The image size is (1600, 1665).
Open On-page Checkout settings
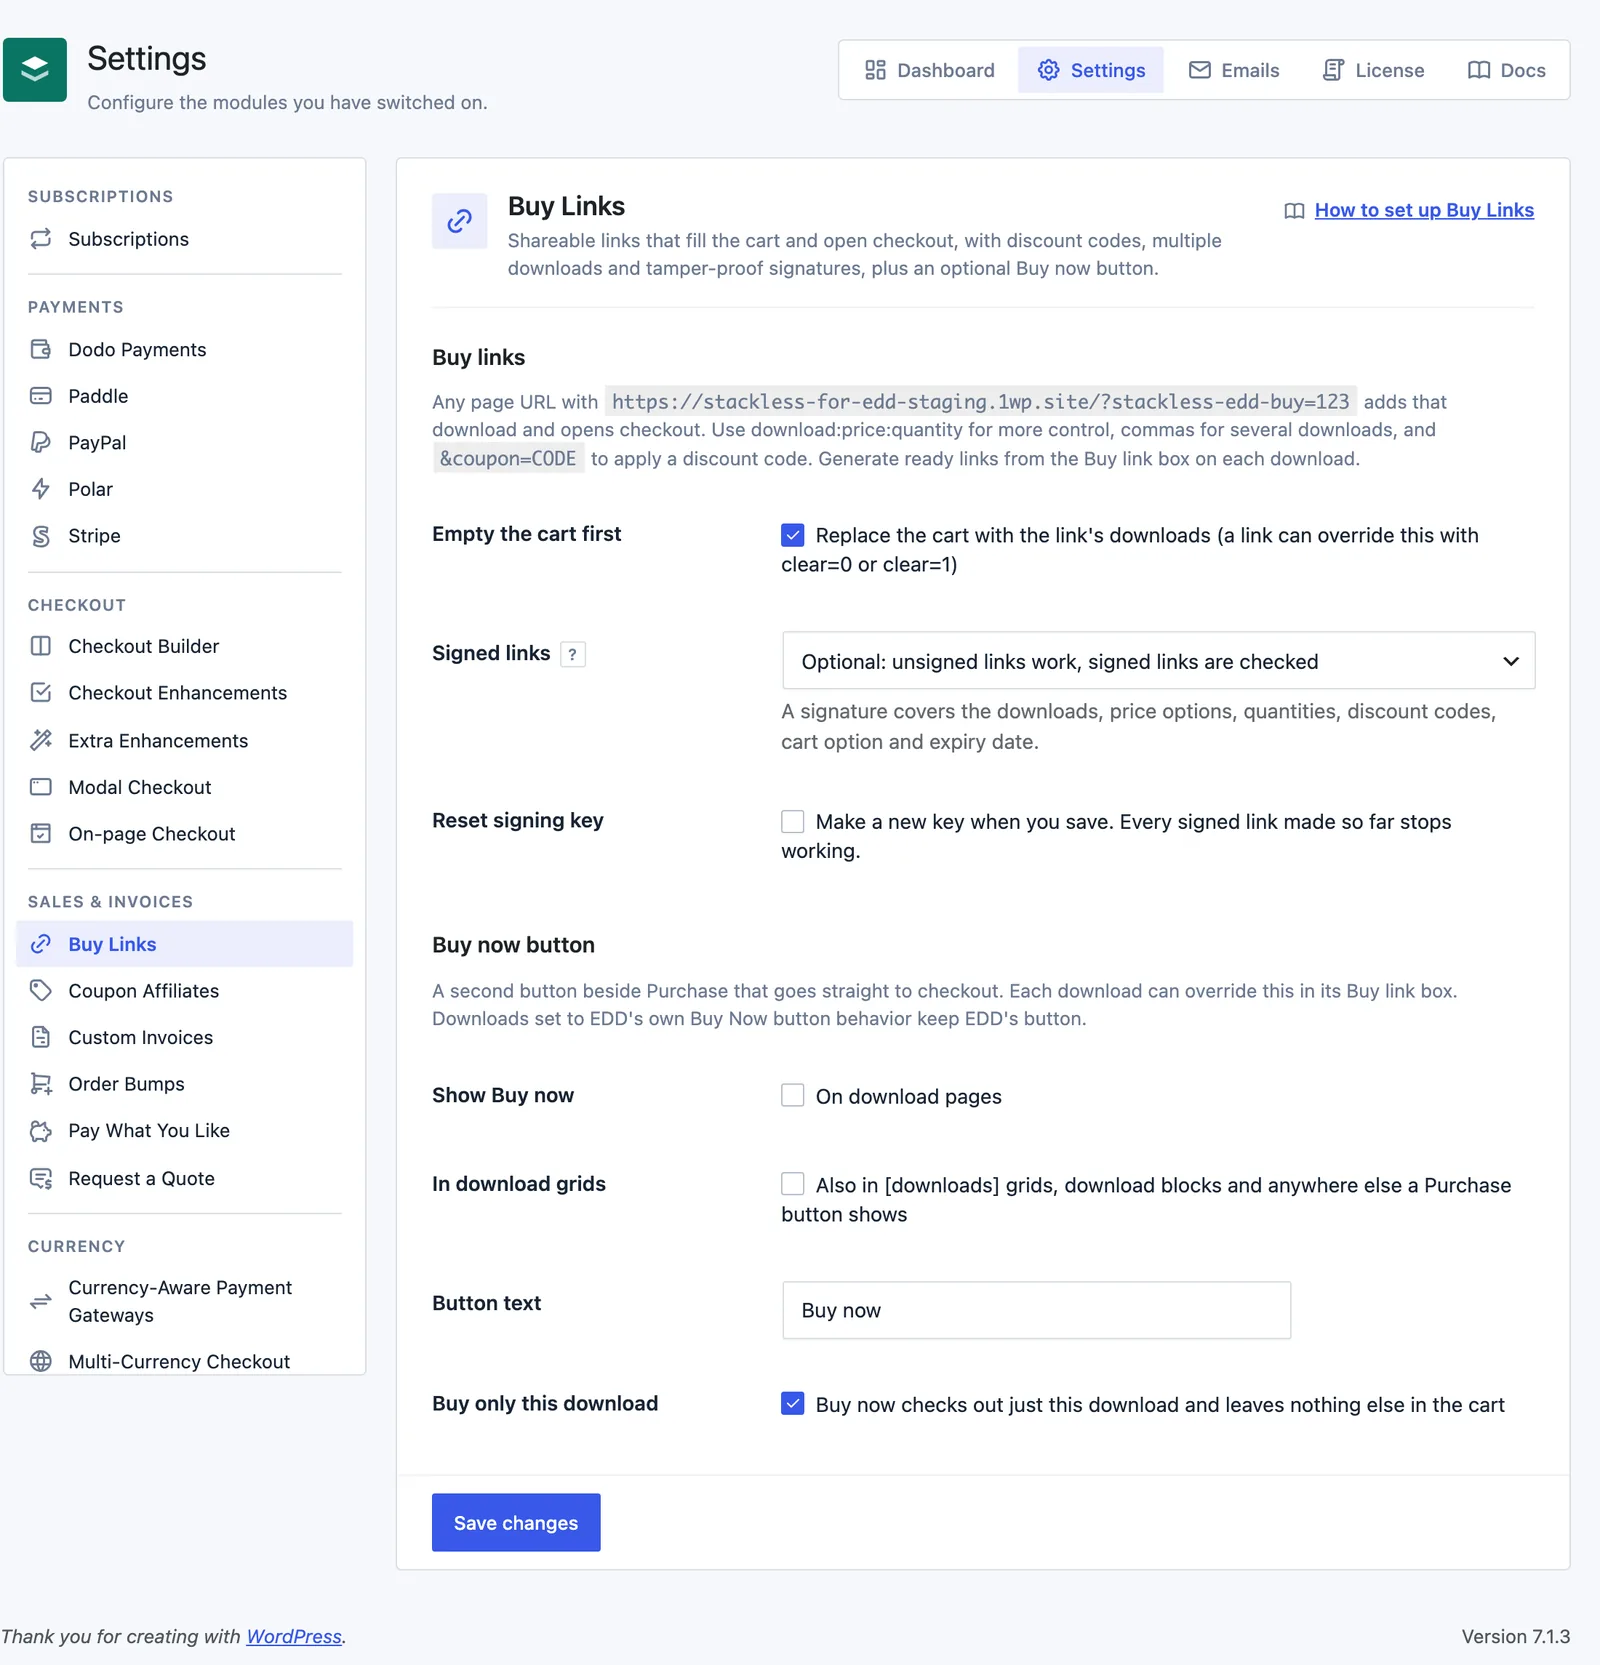coord(185,834)
